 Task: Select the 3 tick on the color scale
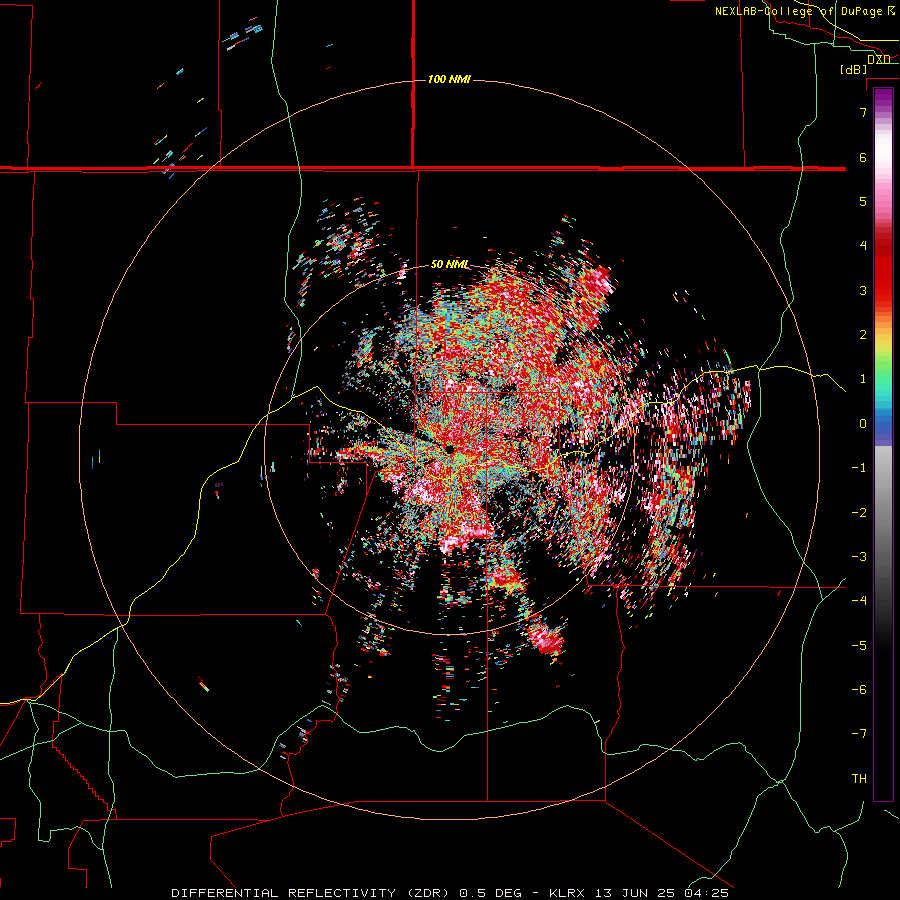point(863,290)
